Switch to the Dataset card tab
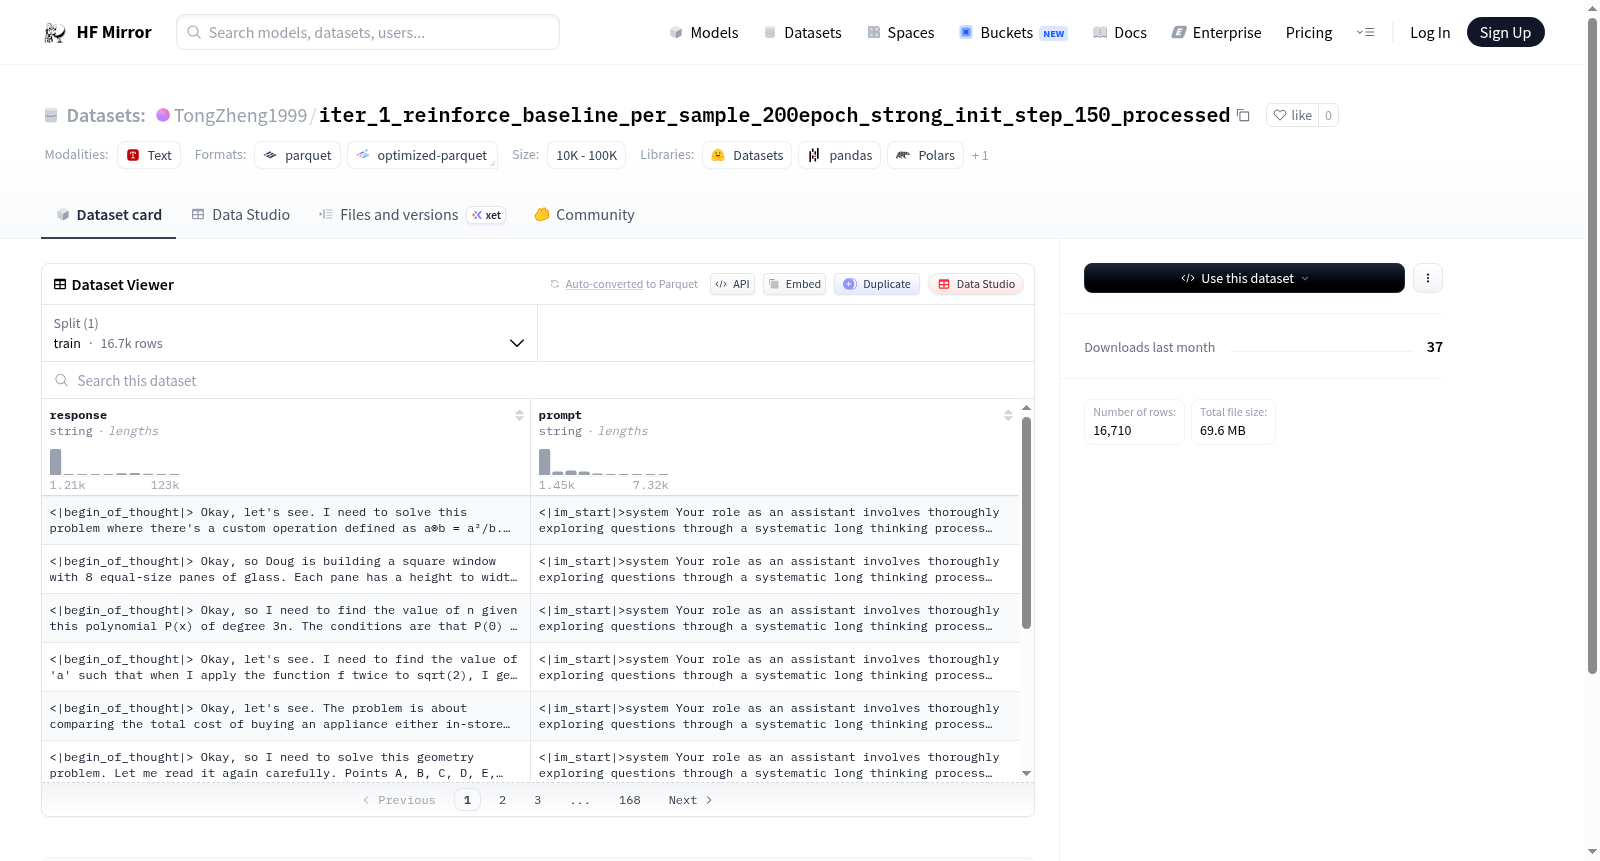 point(108,215)
